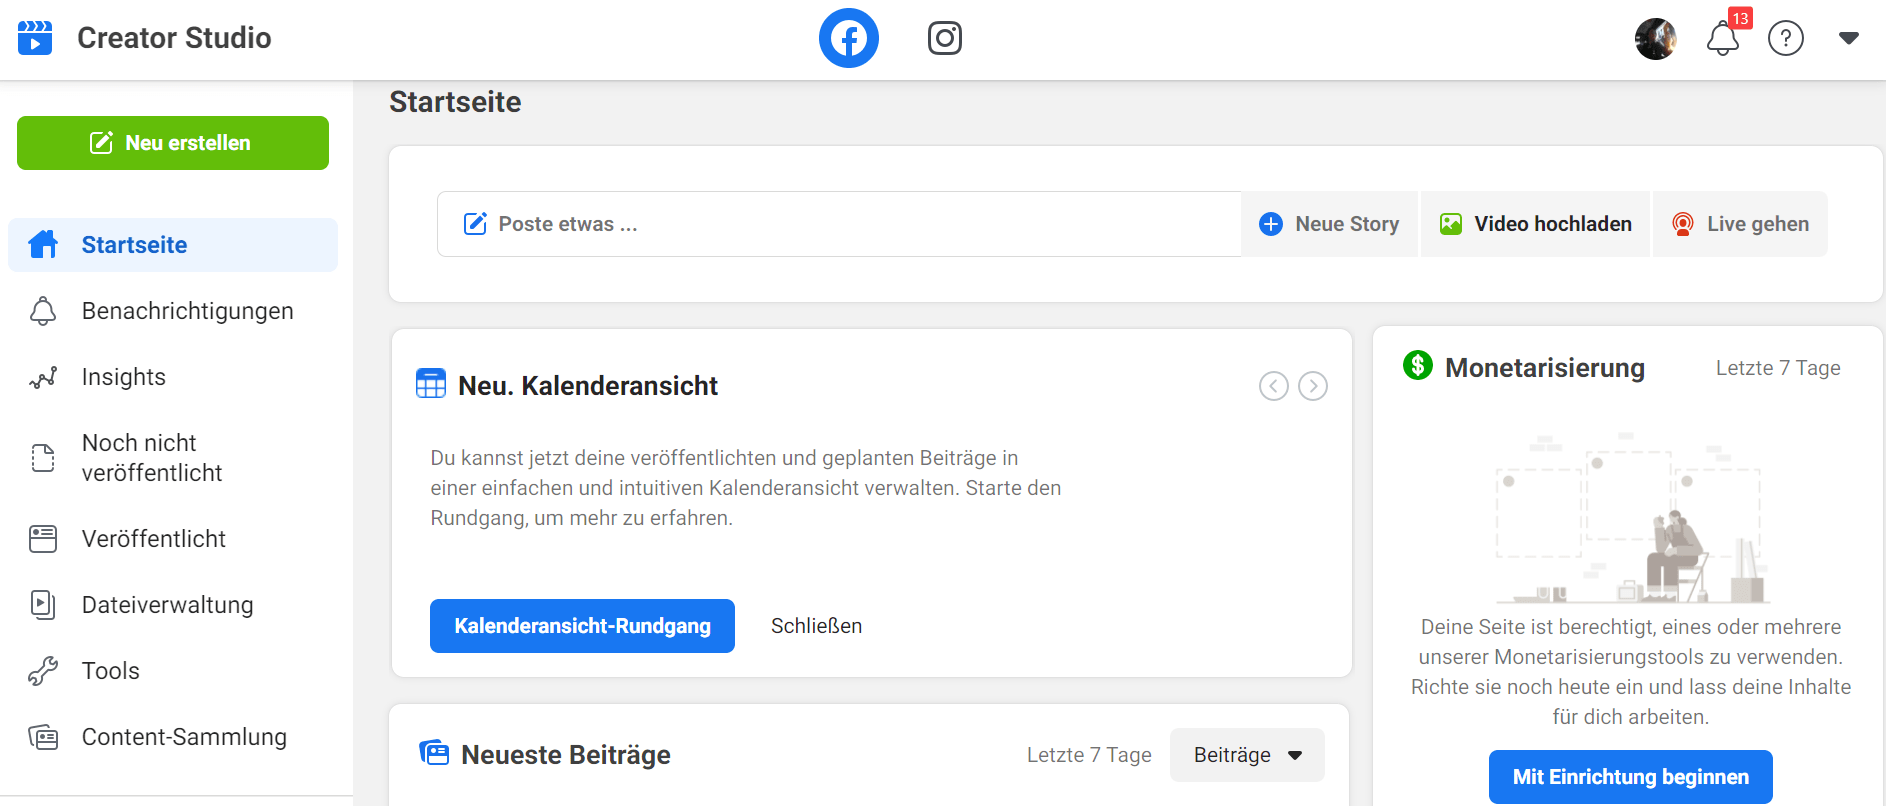Click the Live gehen button
This screenshot has width=1886, height=806.
(1740, 224)
